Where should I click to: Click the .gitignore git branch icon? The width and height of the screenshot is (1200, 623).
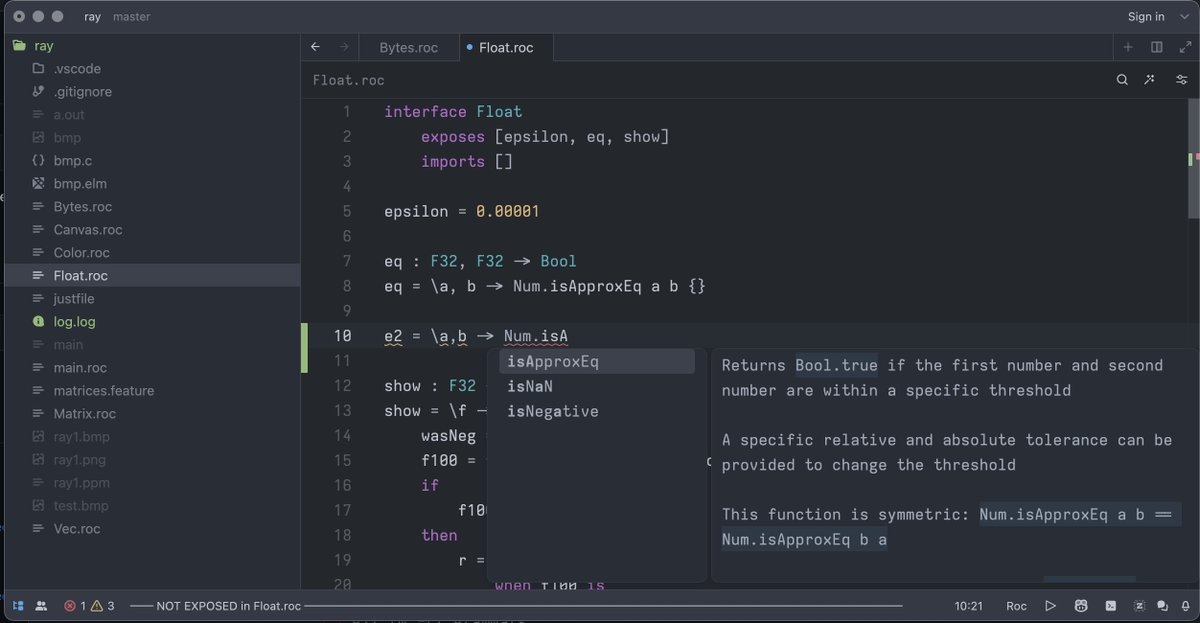(x=38, y=91)
